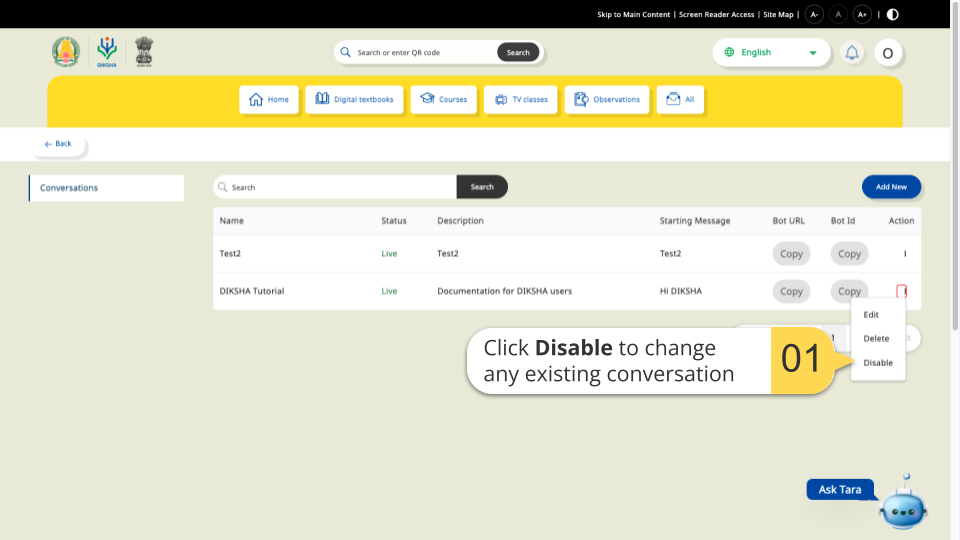Viewport: 960px width, 540px height.
Task: Choose Edit in the action menu
Action: coord(871,315)
